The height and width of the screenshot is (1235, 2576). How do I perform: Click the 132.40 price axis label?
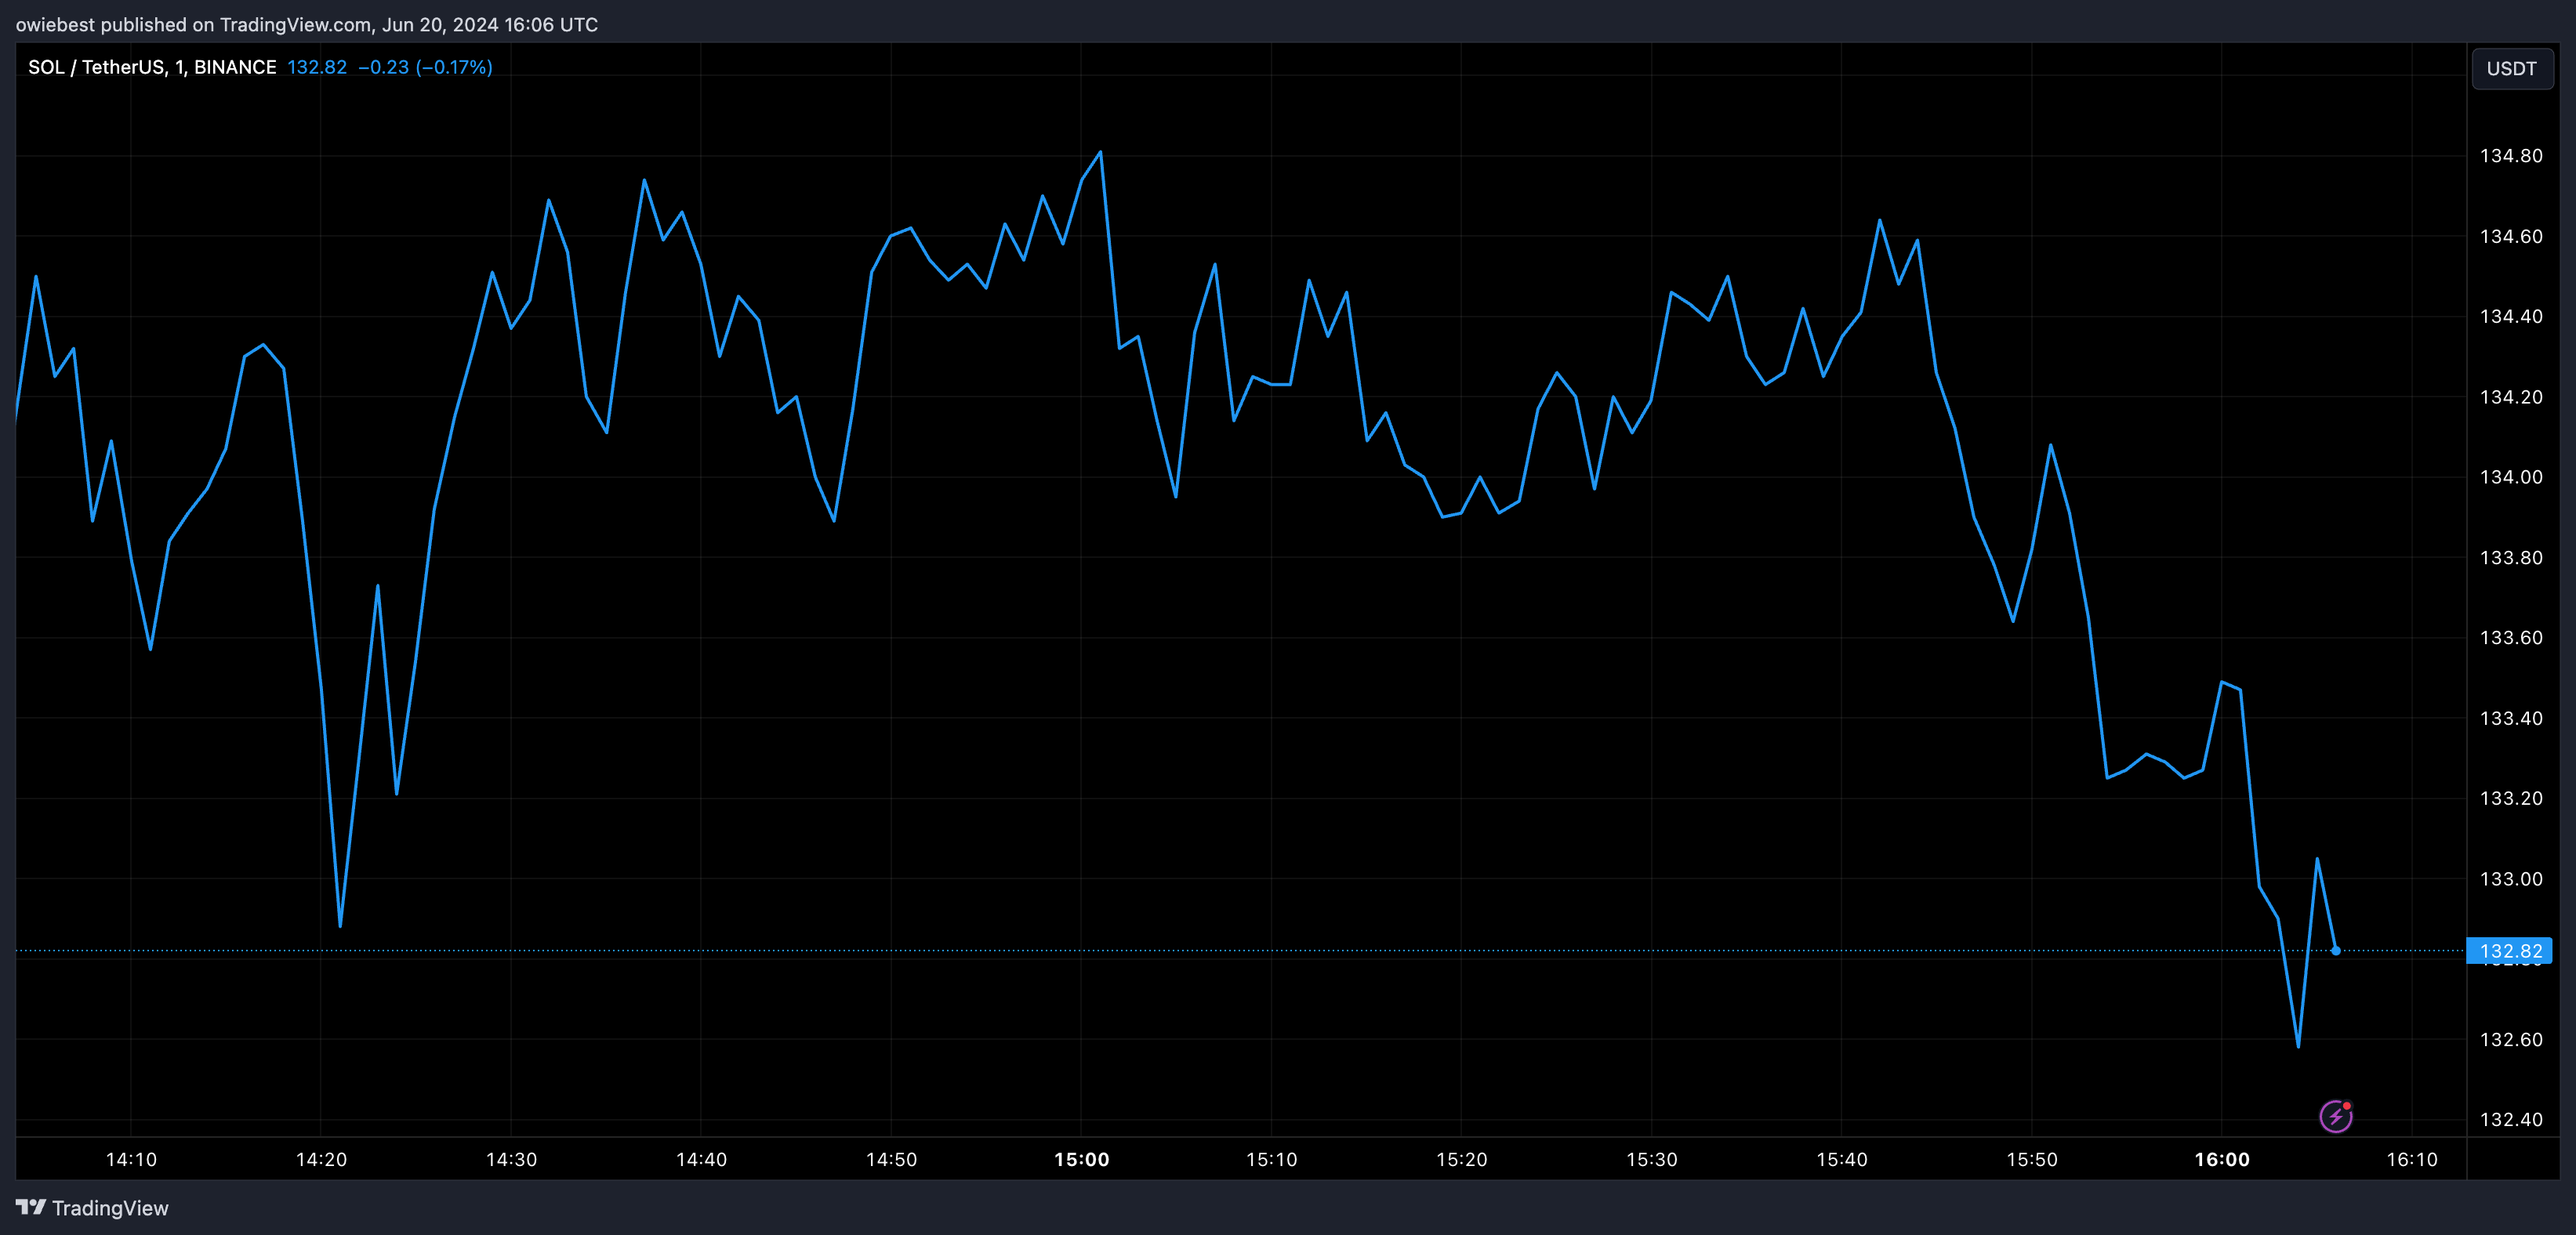click(x=2510, y=1119)
